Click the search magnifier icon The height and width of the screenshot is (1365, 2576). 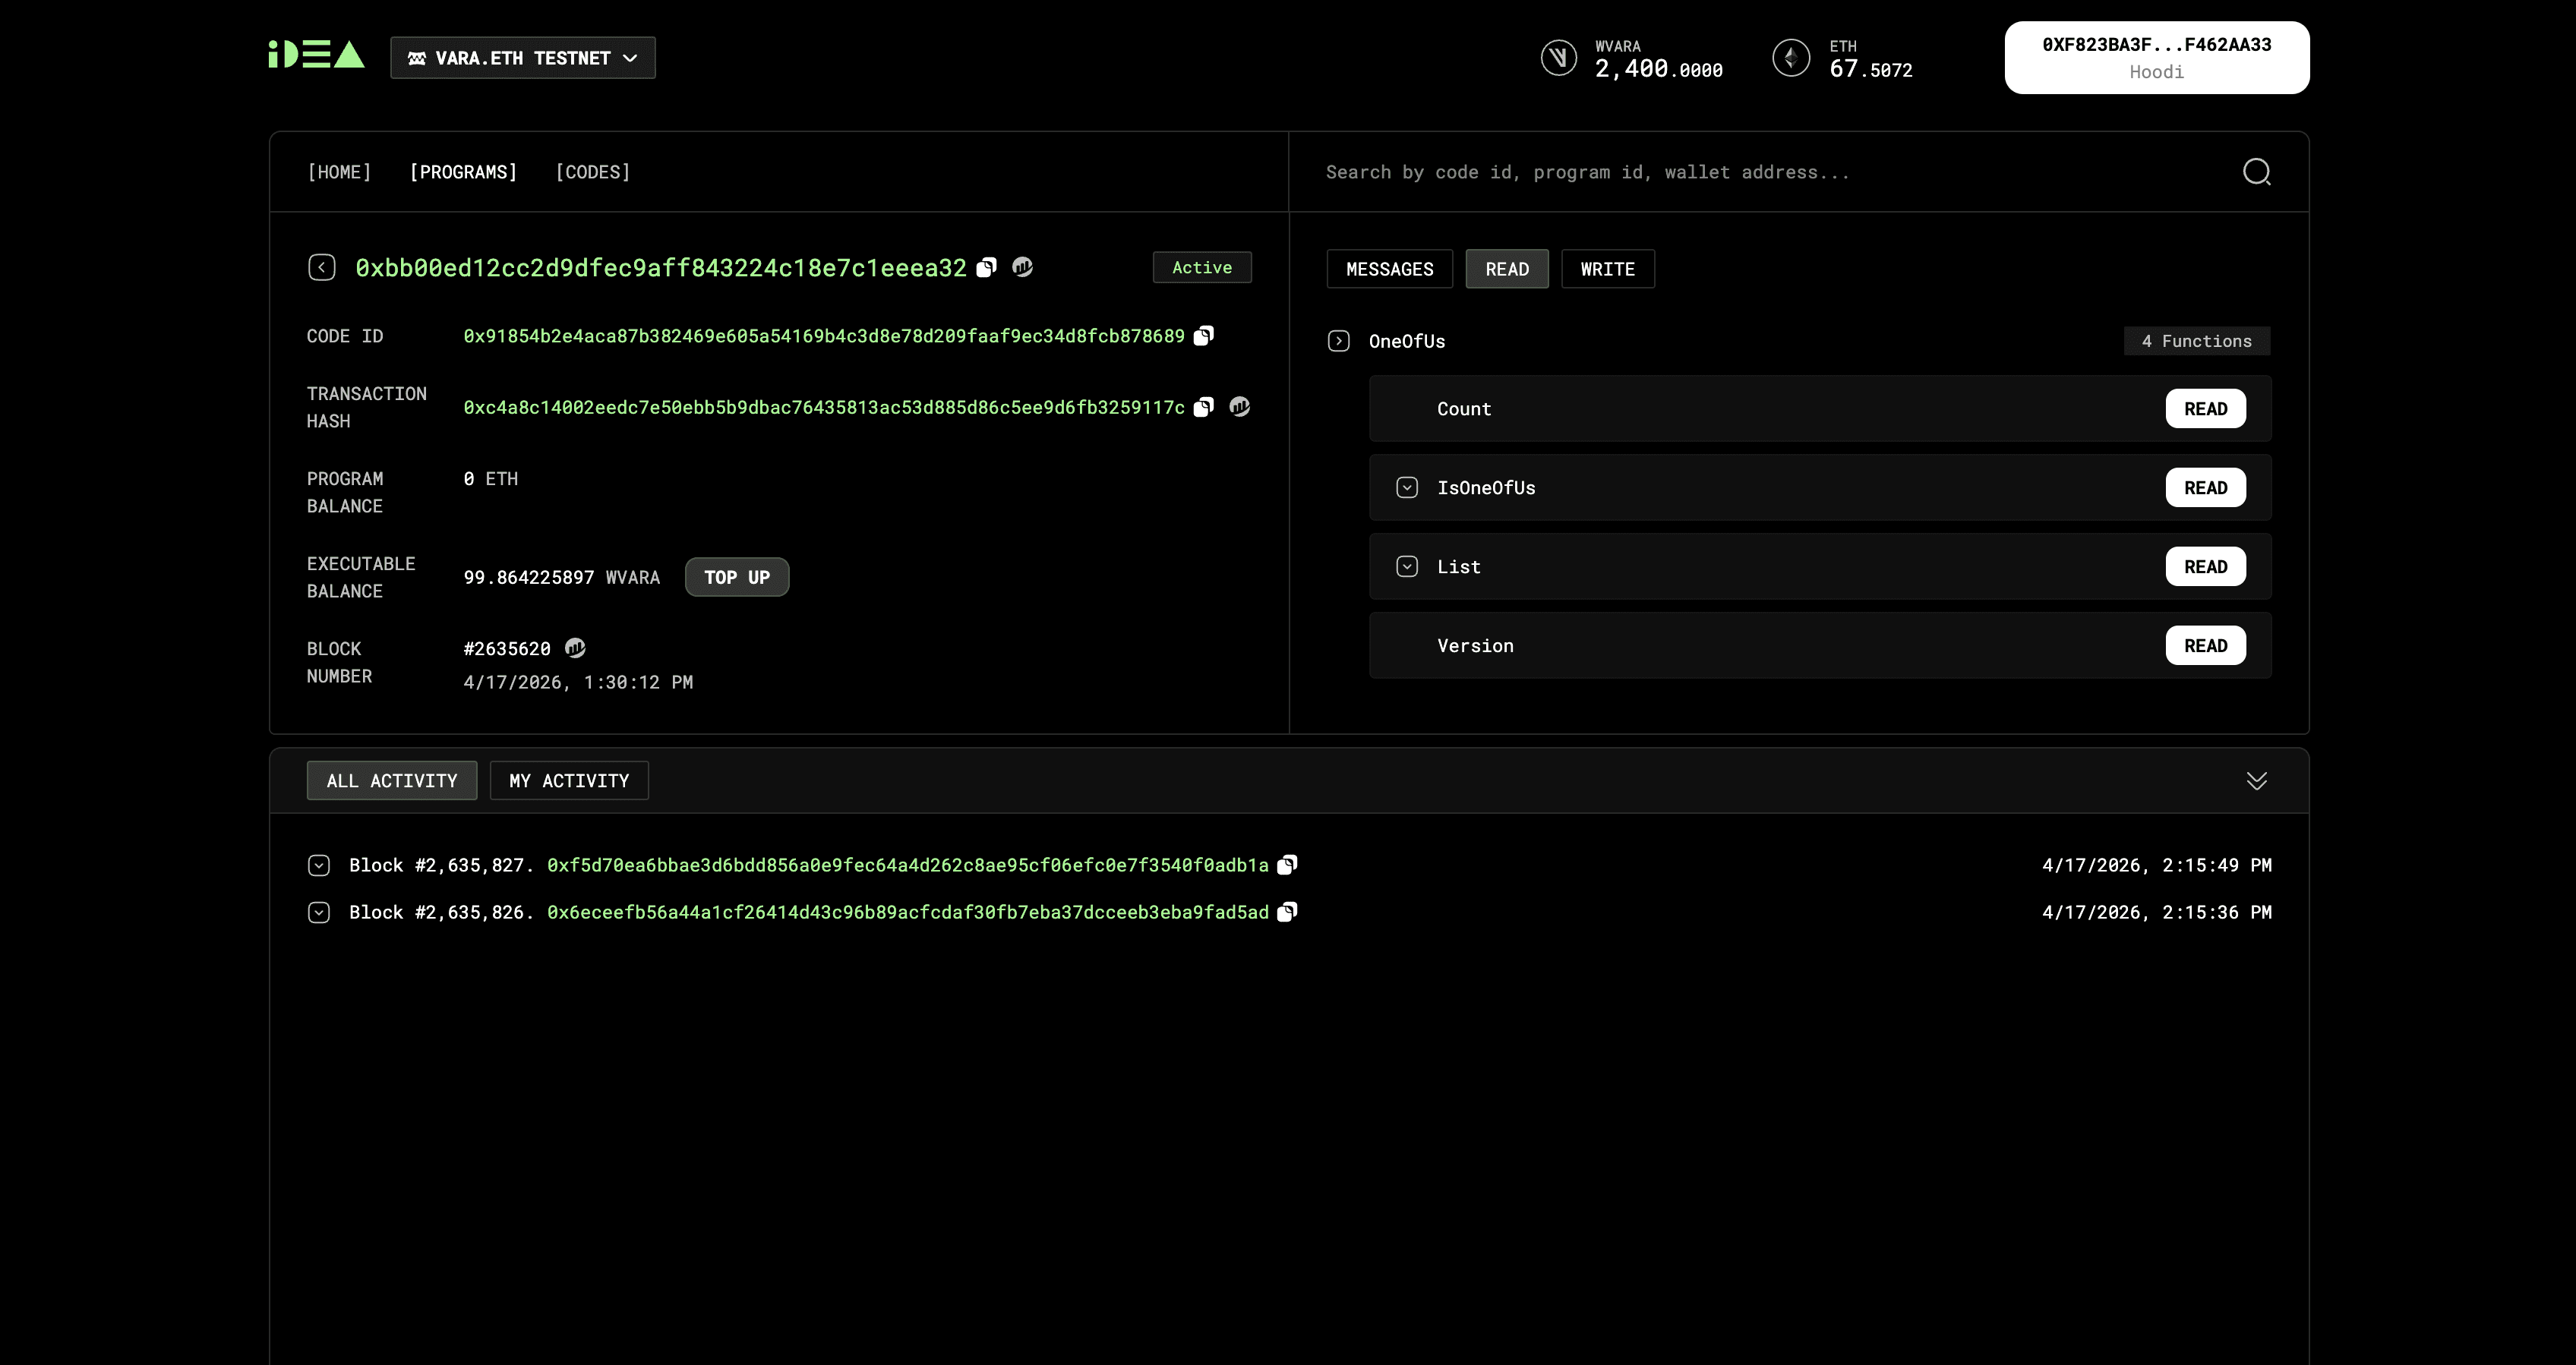click(2256, 171)
